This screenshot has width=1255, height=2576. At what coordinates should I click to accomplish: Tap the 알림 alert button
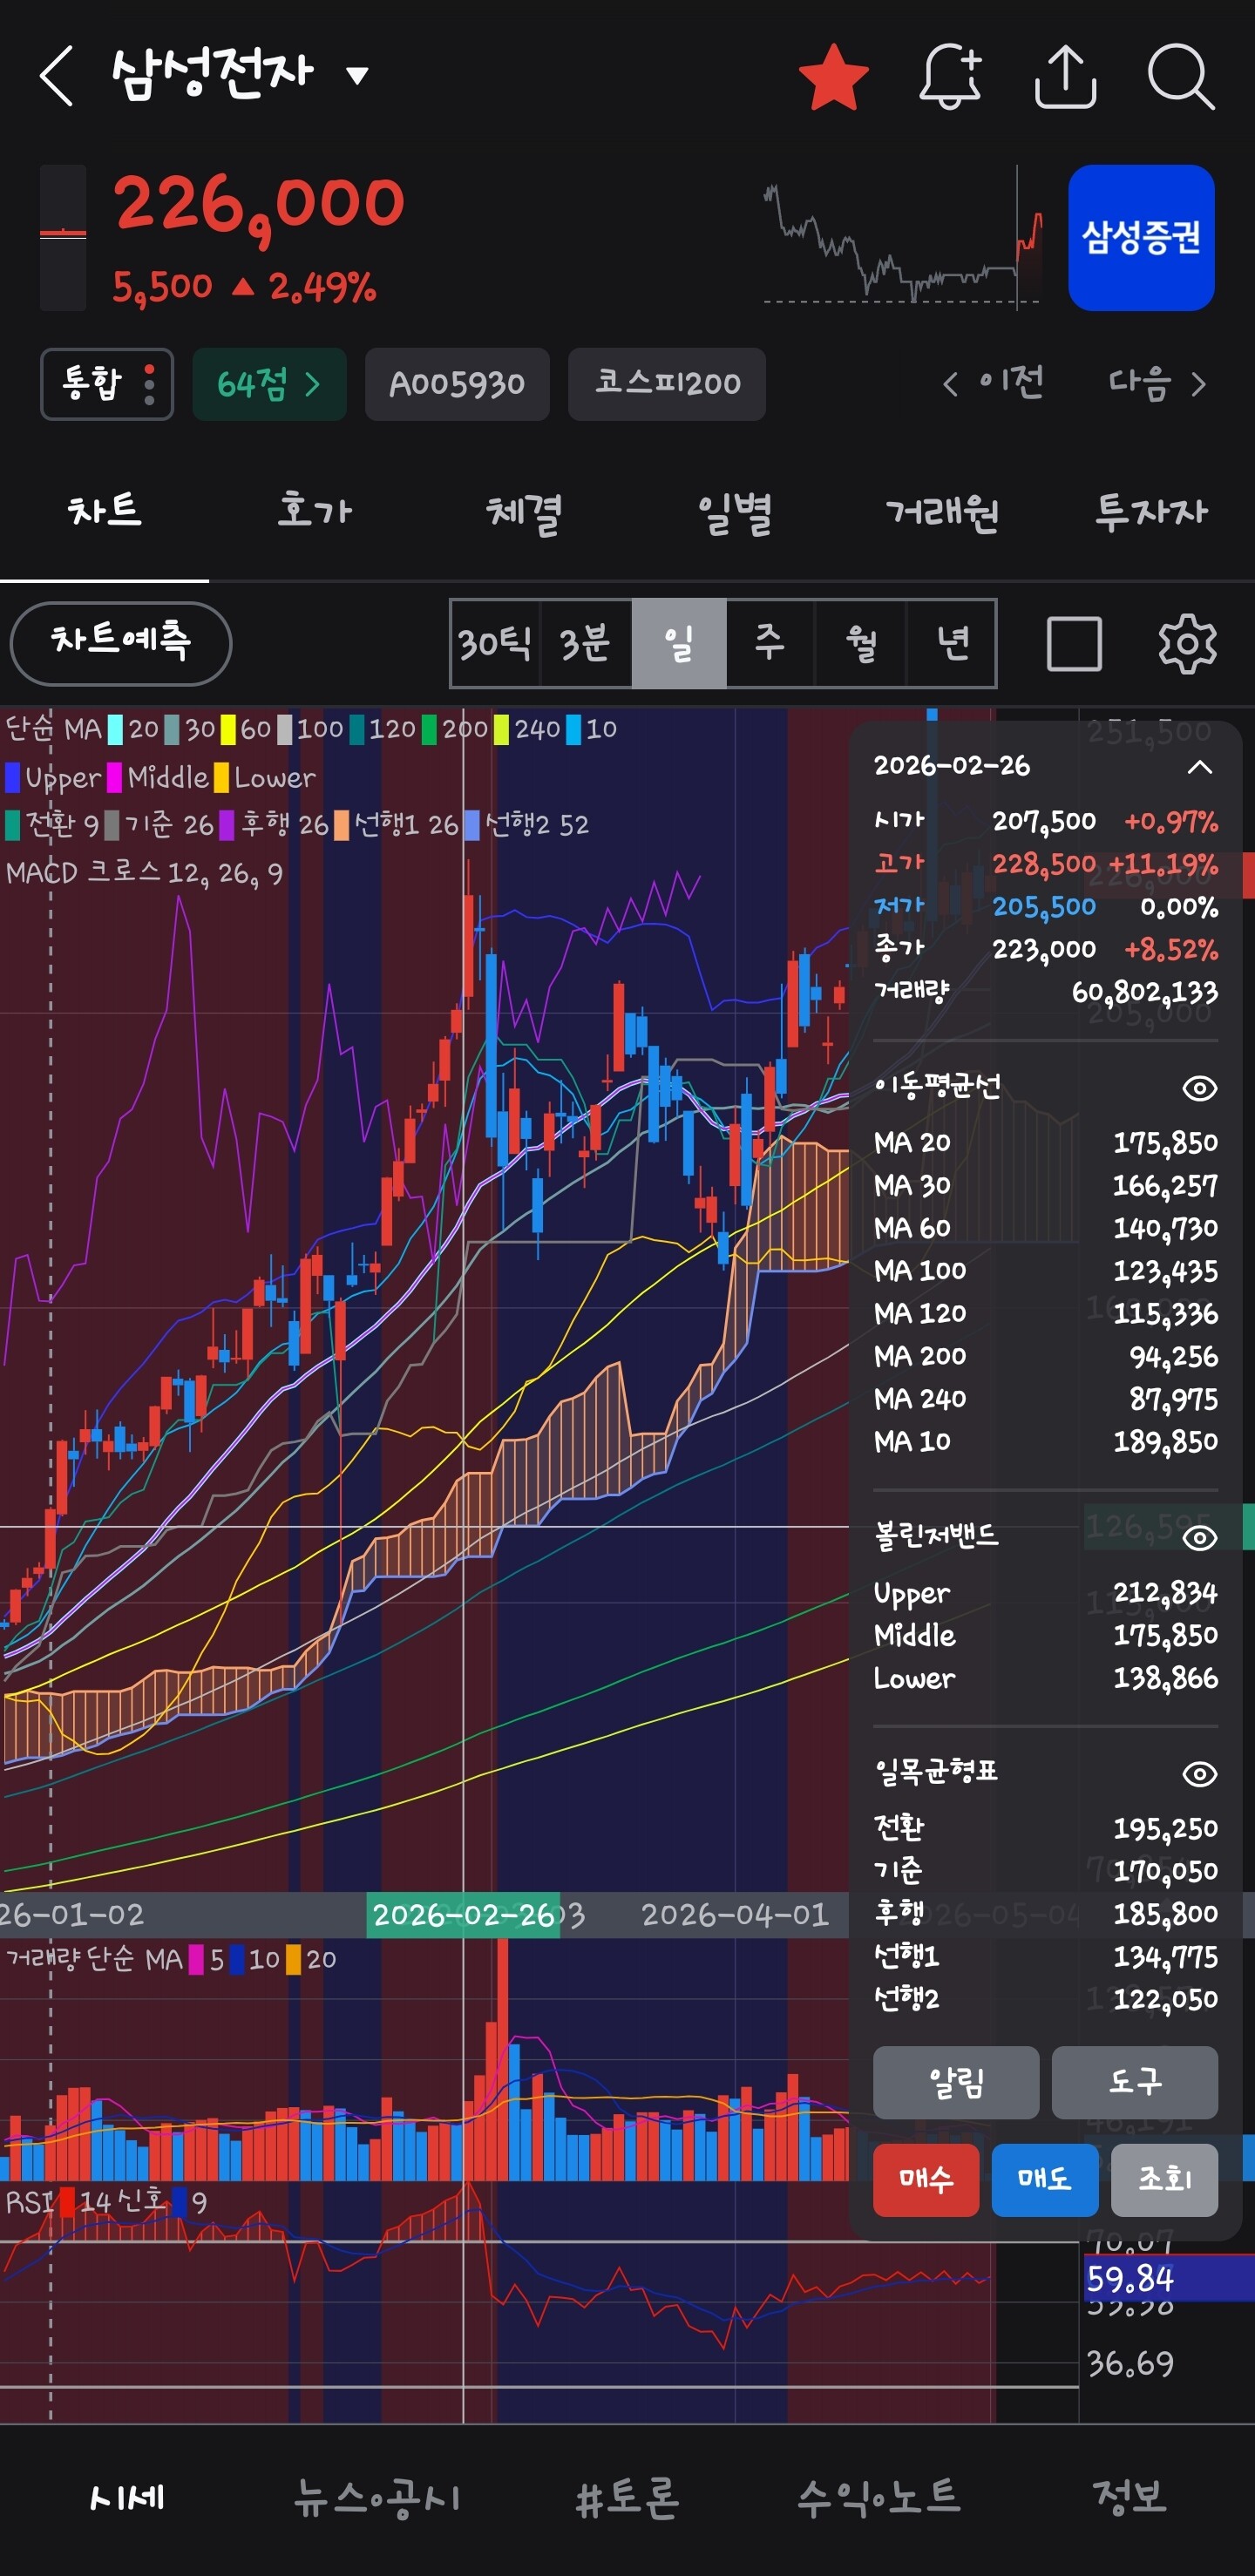pyautogui.click(x=956, y=2082)
